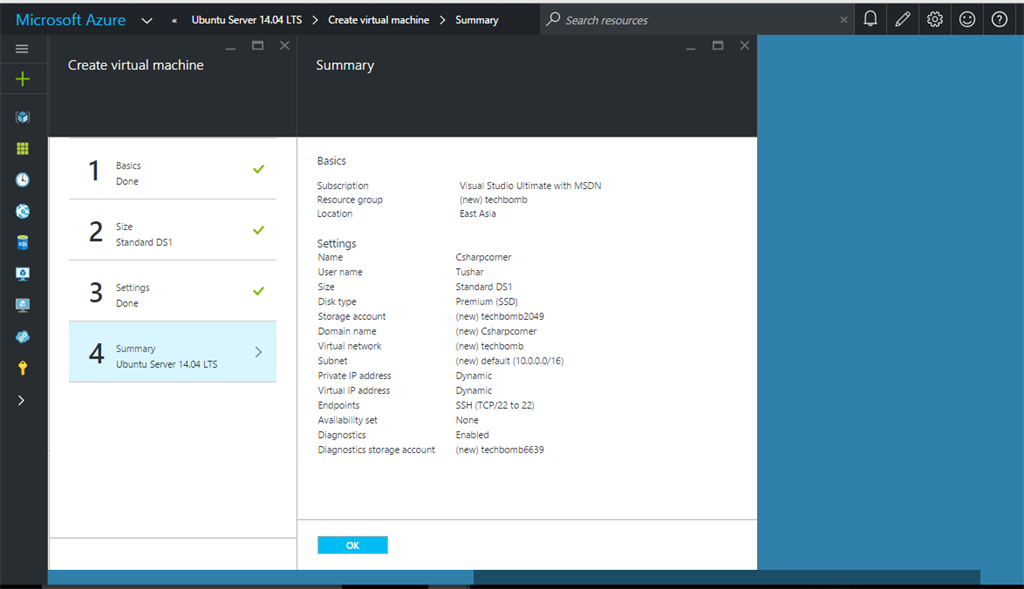This screenshot has width=1024, height=589.
Task: Minimize the Summary blade
Action: click(691, 47)
